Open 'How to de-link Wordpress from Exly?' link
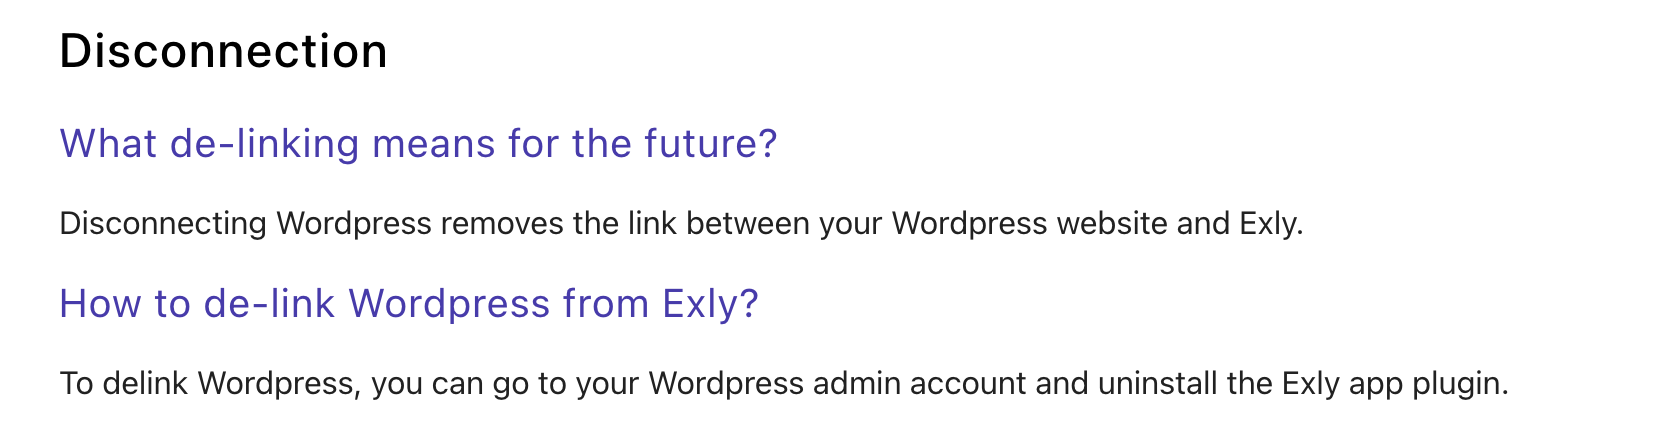The width and height of the screenshot is (1674, 426). (x=409, y=304)
